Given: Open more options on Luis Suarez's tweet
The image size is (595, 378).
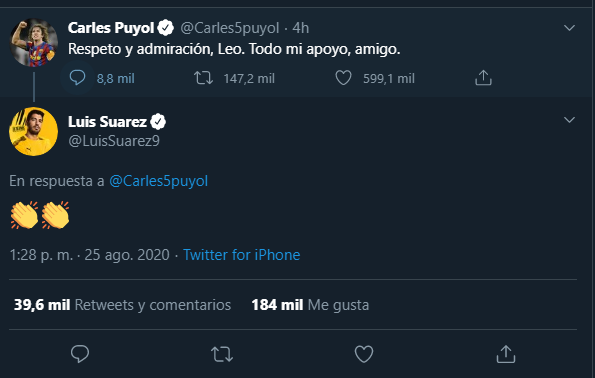Looking at the screenshot, I should [569, 120].
